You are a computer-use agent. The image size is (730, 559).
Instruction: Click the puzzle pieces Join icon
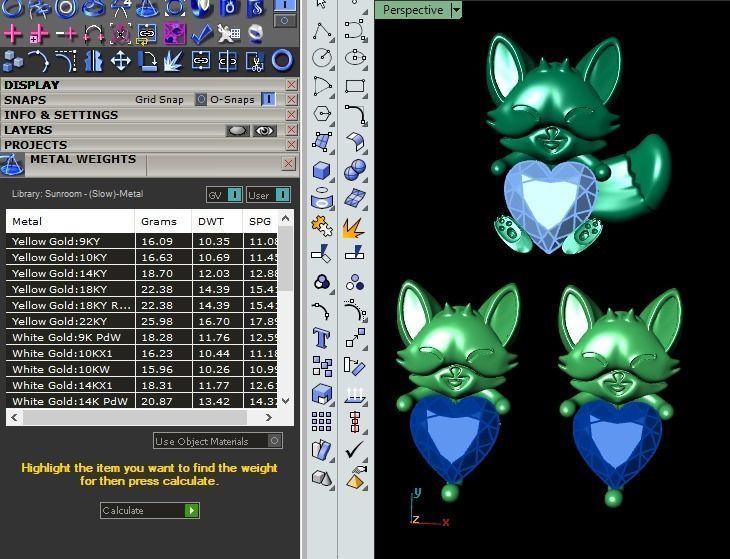pyautogui.click(x=322, y=227)
